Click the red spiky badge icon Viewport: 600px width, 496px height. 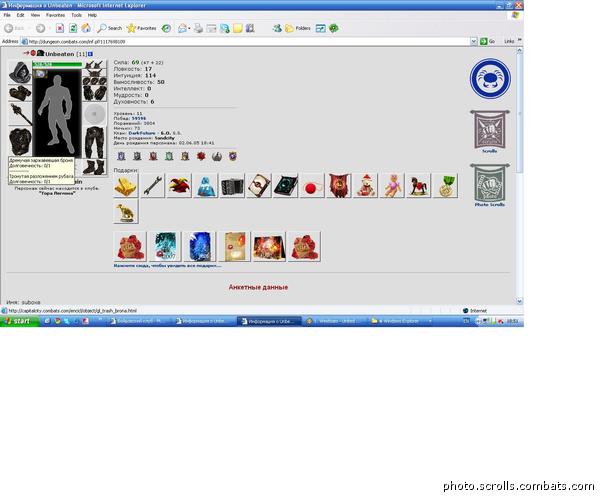click(201, 156)
